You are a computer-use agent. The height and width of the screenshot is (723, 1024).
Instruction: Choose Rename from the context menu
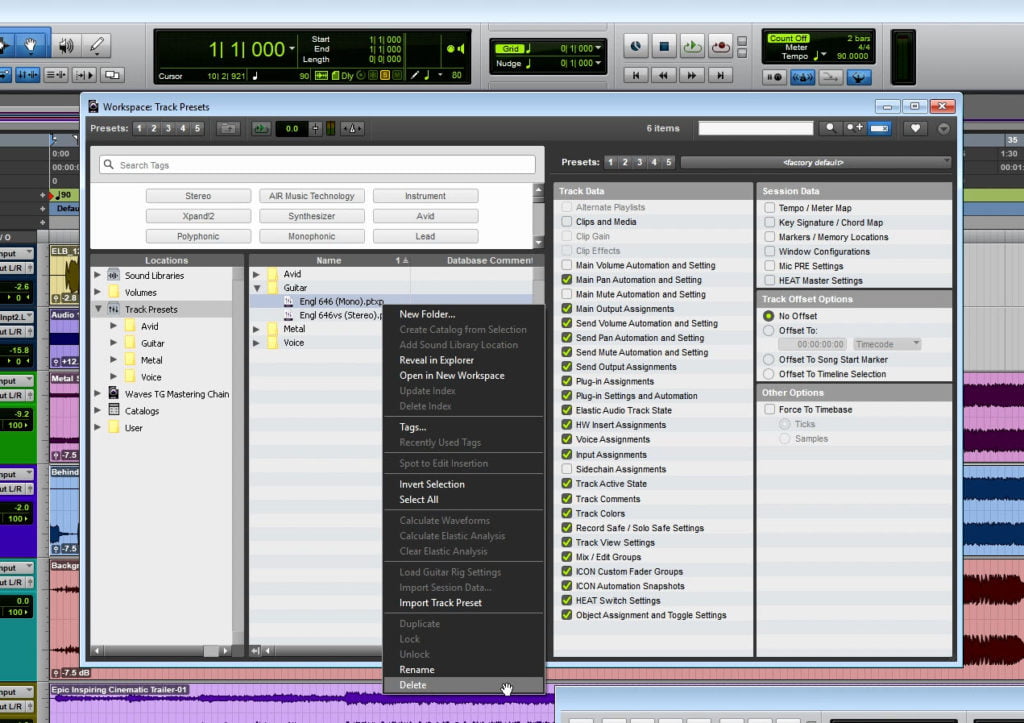[463, 669]
